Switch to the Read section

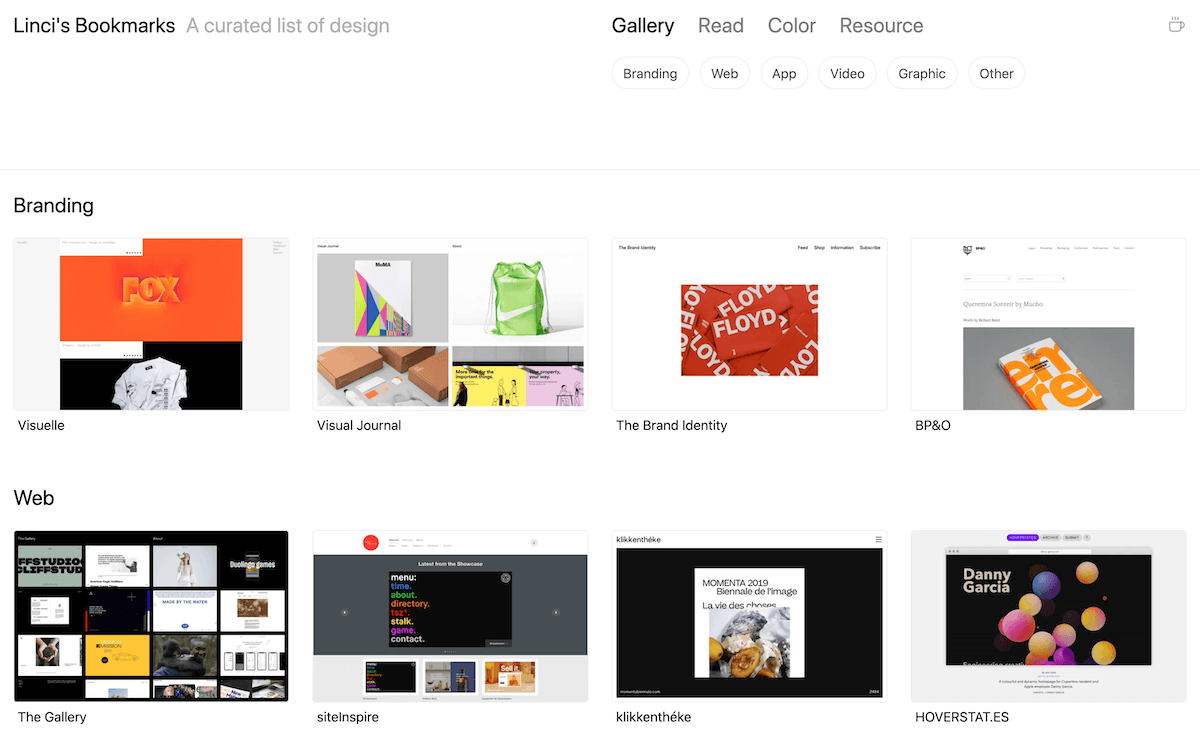click(x=721, y=26)
